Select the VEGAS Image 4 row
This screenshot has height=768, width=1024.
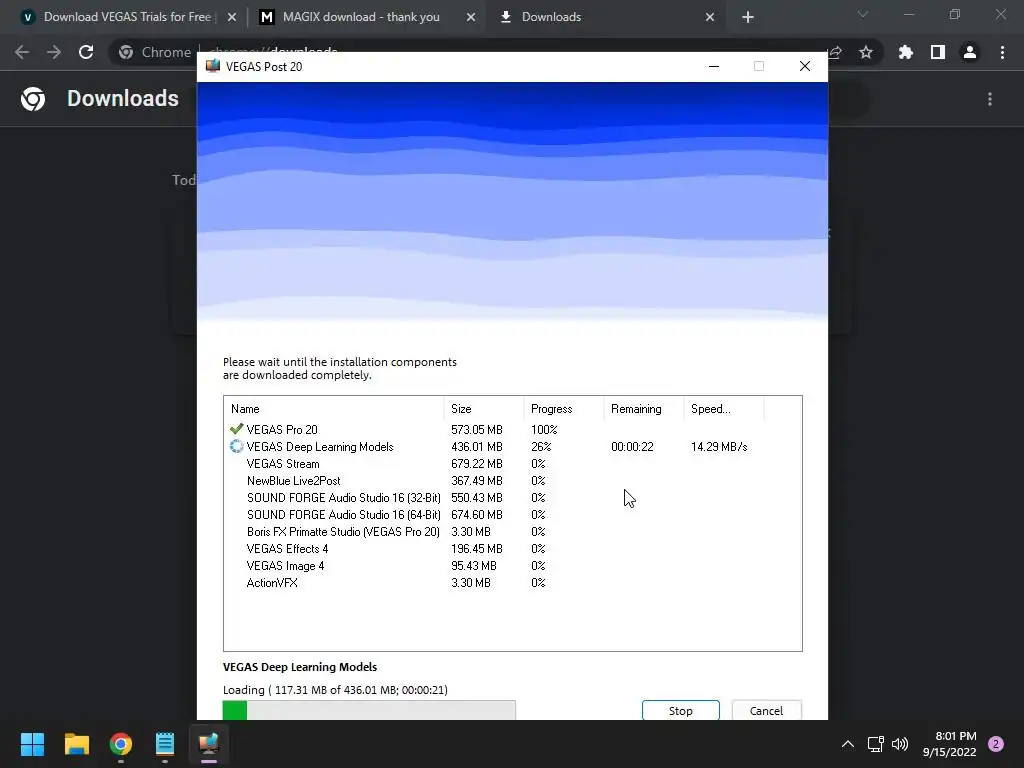point(512,566)
